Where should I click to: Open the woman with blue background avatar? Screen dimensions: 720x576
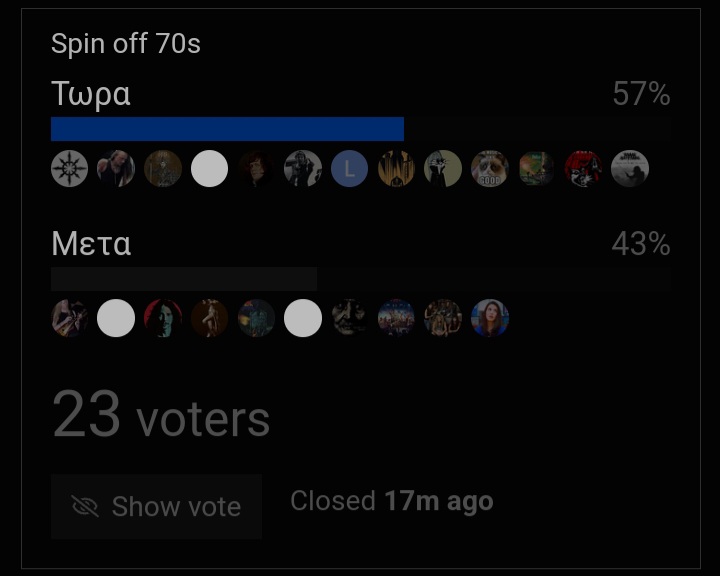490,318
